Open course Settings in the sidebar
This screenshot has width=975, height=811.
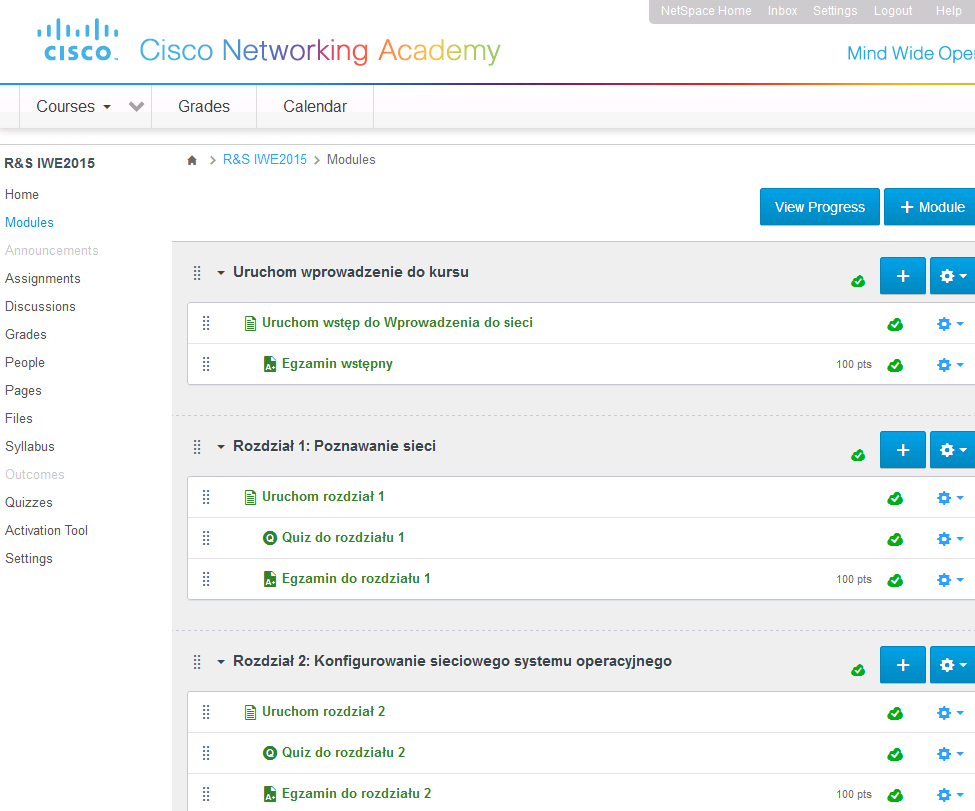click(29, 559)
